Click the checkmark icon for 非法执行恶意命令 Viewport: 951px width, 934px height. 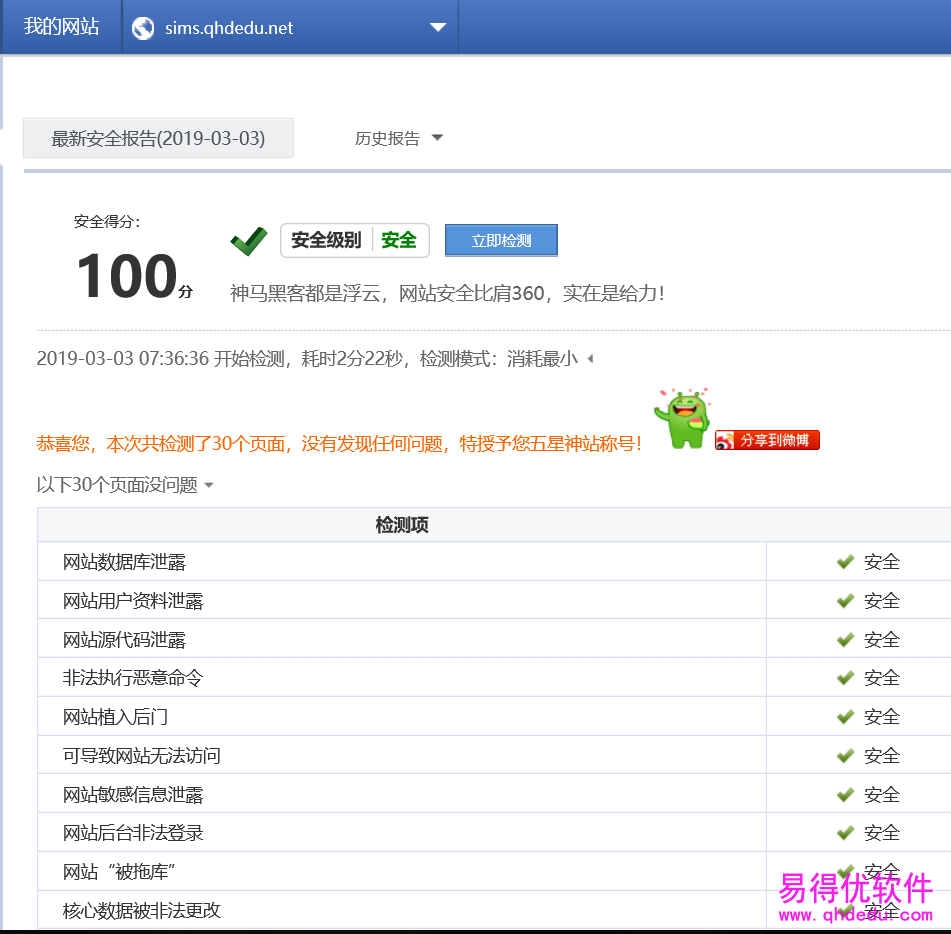tap(845, 677)
